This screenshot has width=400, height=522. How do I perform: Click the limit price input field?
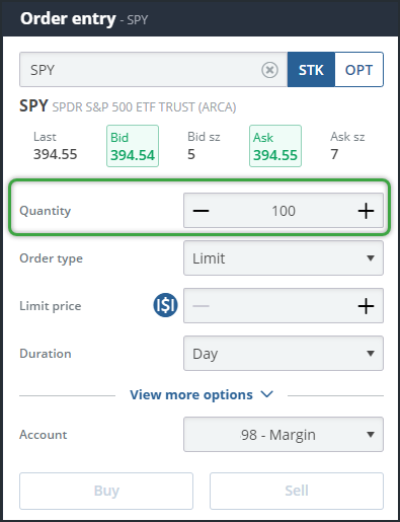click(283, 306)
